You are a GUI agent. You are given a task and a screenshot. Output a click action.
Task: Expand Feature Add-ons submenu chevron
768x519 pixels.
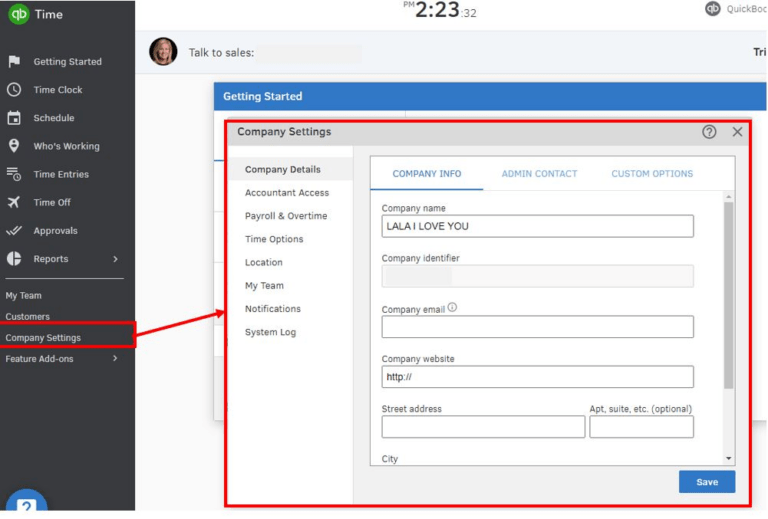click(x=115, y=358)
